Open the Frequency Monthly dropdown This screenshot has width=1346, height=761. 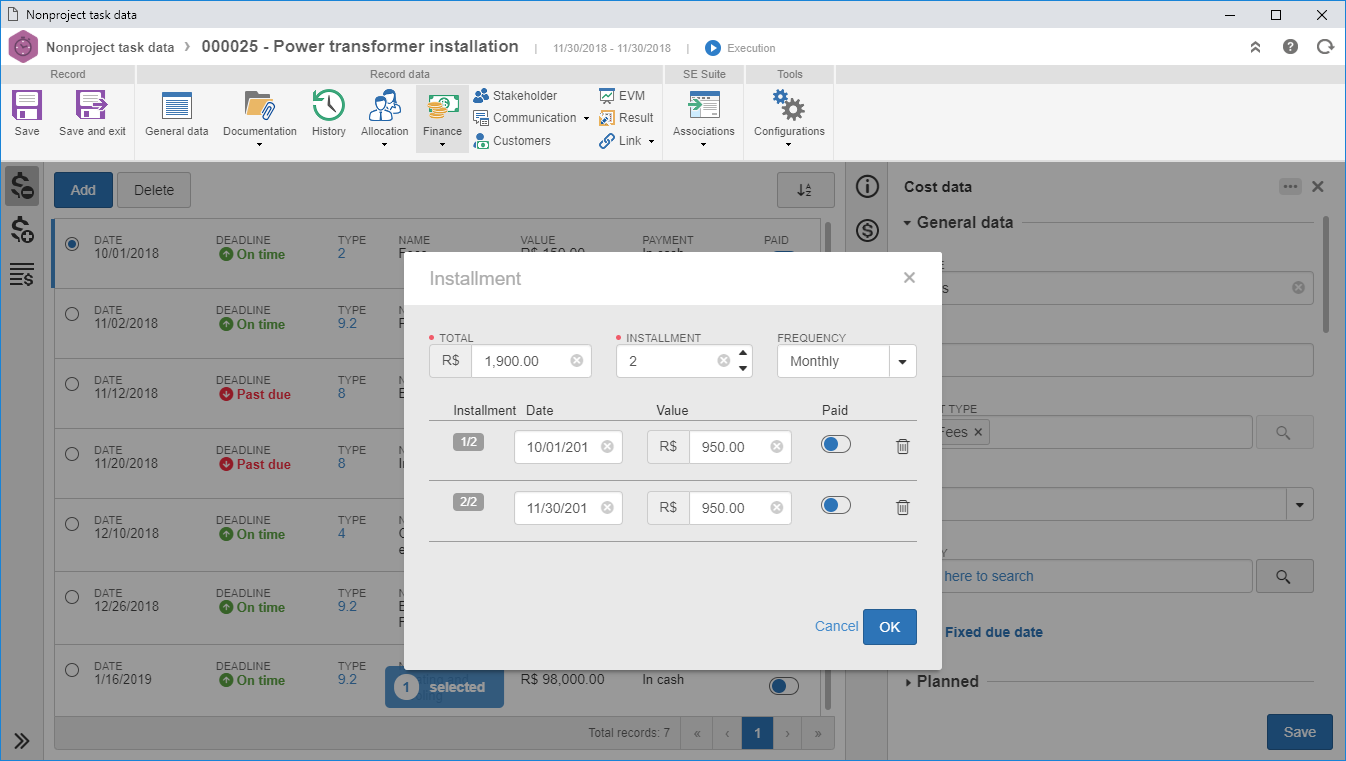[x=846, y=361]
